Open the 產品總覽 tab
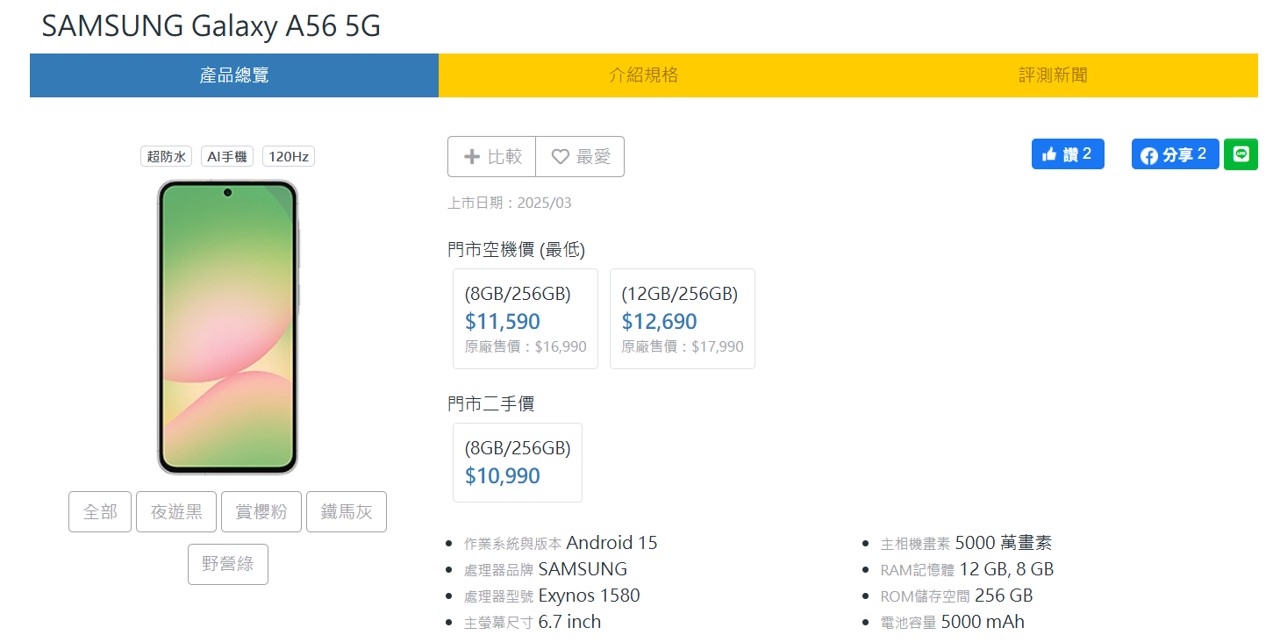Viewport: 1280px width, 642px height. pos(234,75)
